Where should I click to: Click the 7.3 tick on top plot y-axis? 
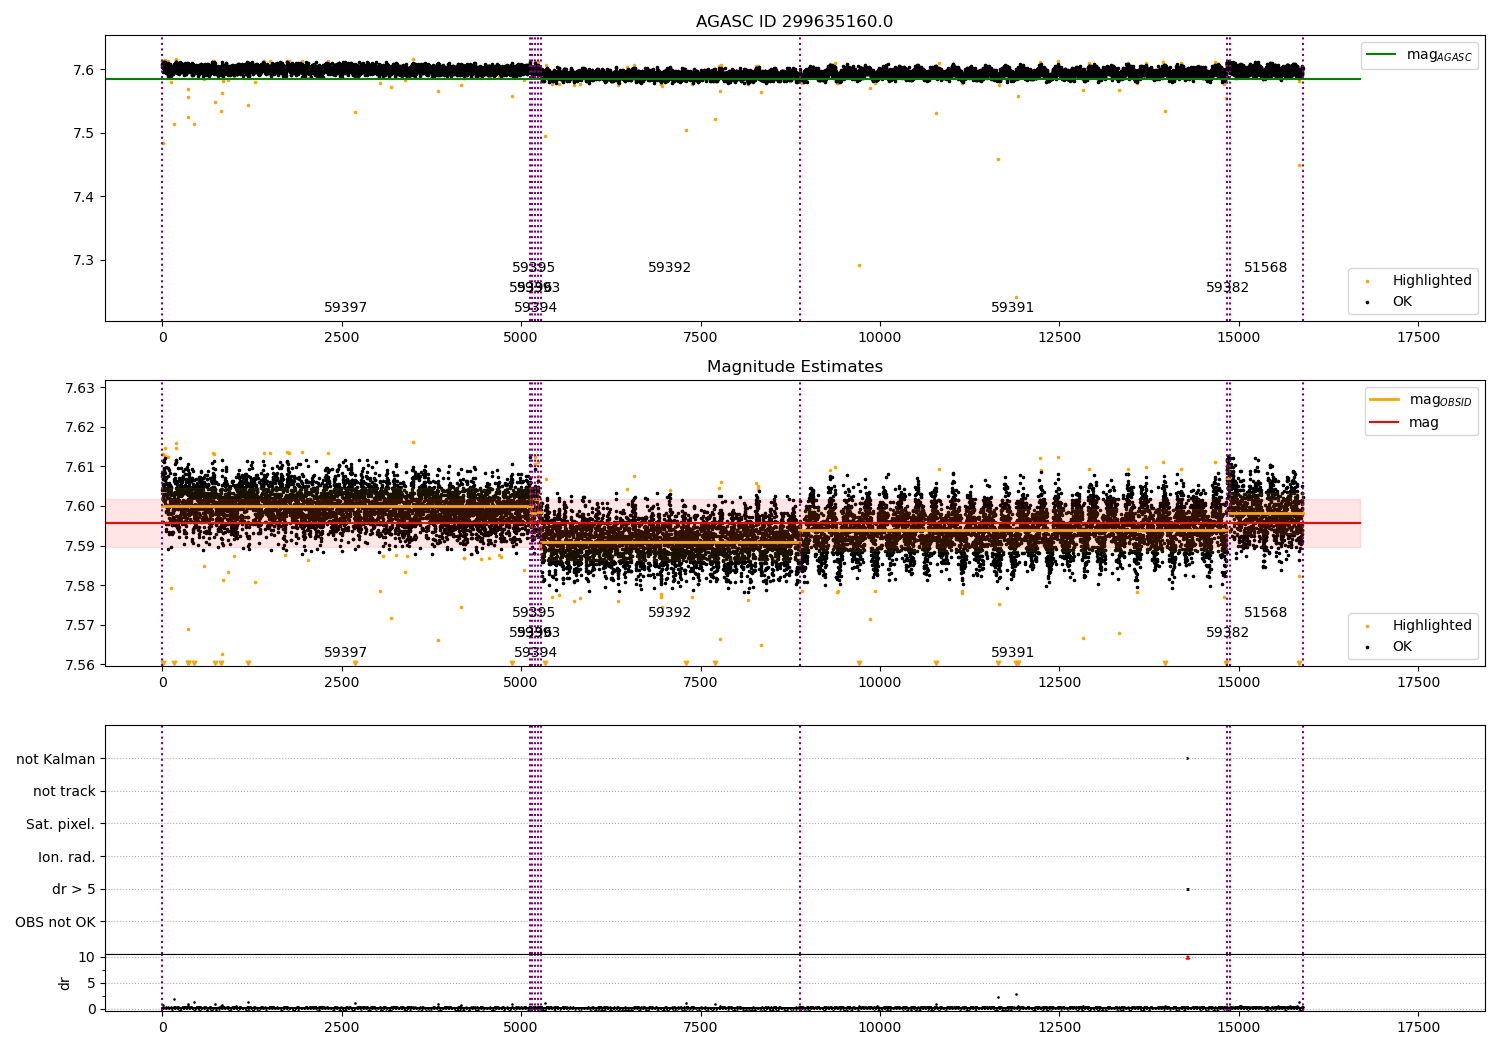tap(83, 260)
